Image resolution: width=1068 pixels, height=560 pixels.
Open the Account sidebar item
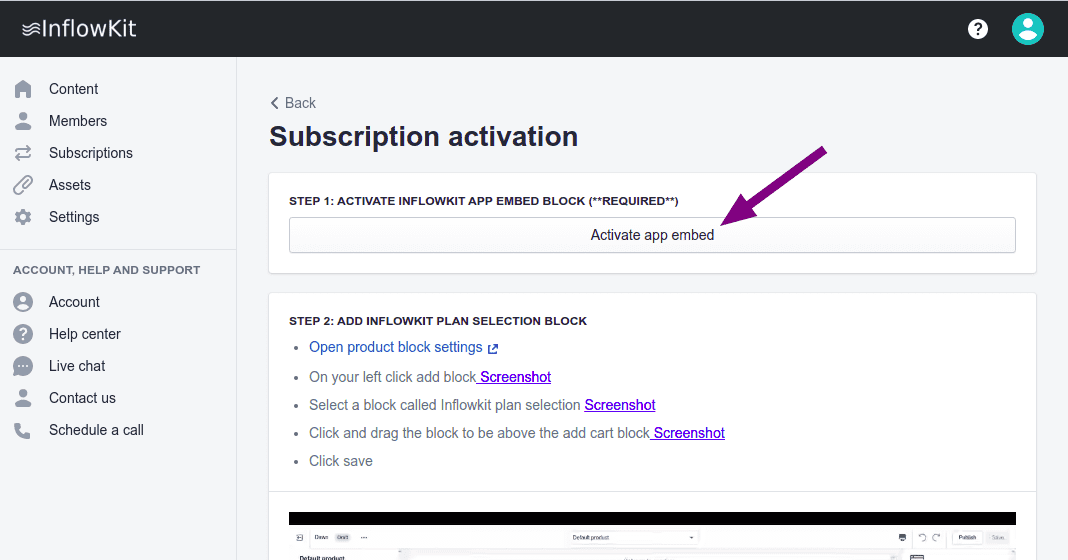click(74, 302)
